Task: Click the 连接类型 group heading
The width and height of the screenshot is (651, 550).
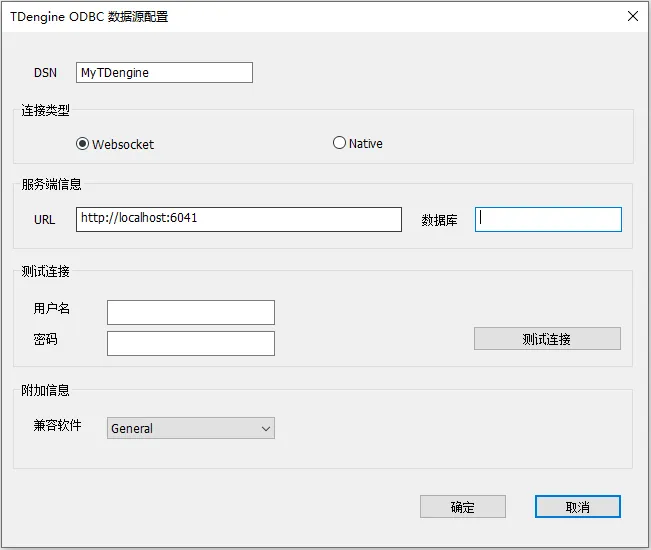Action: (x=46, y=110)
